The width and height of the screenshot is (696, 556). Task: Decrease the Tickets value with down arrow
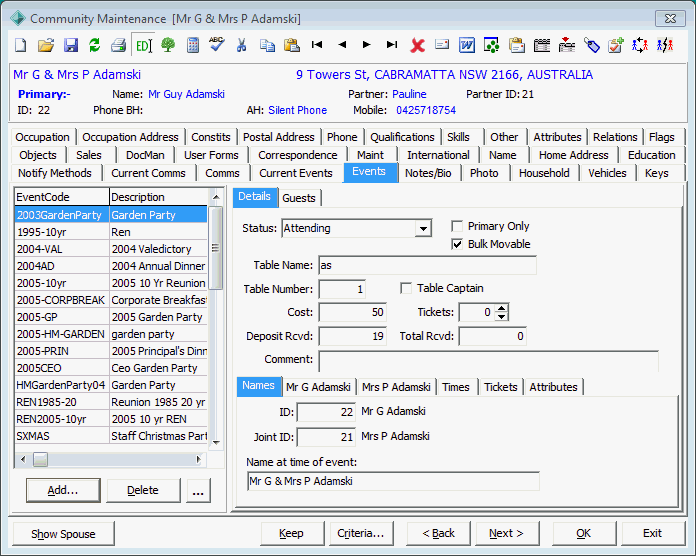coord(501,316)
